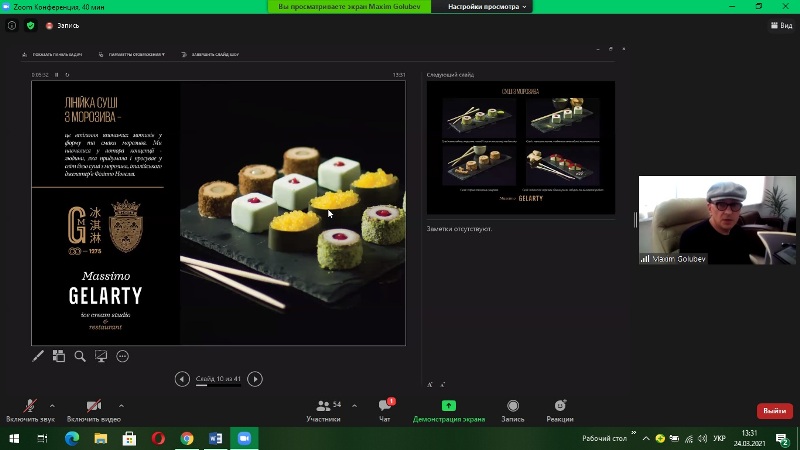800x450 pixels.
Task: Open the Чат chat panel
Action: (x=385, y=406)
